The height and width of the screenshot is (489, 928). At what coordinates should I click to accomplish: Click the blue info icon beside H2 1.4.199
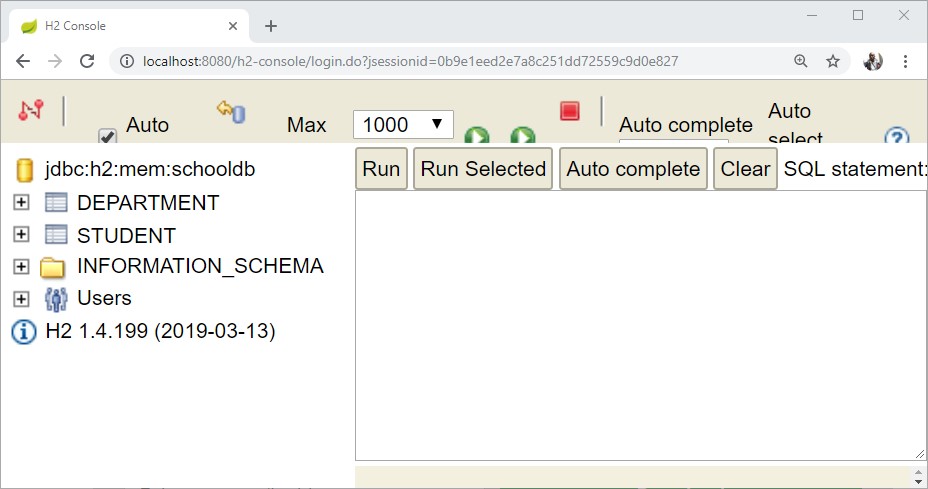(x=24, y=331)
